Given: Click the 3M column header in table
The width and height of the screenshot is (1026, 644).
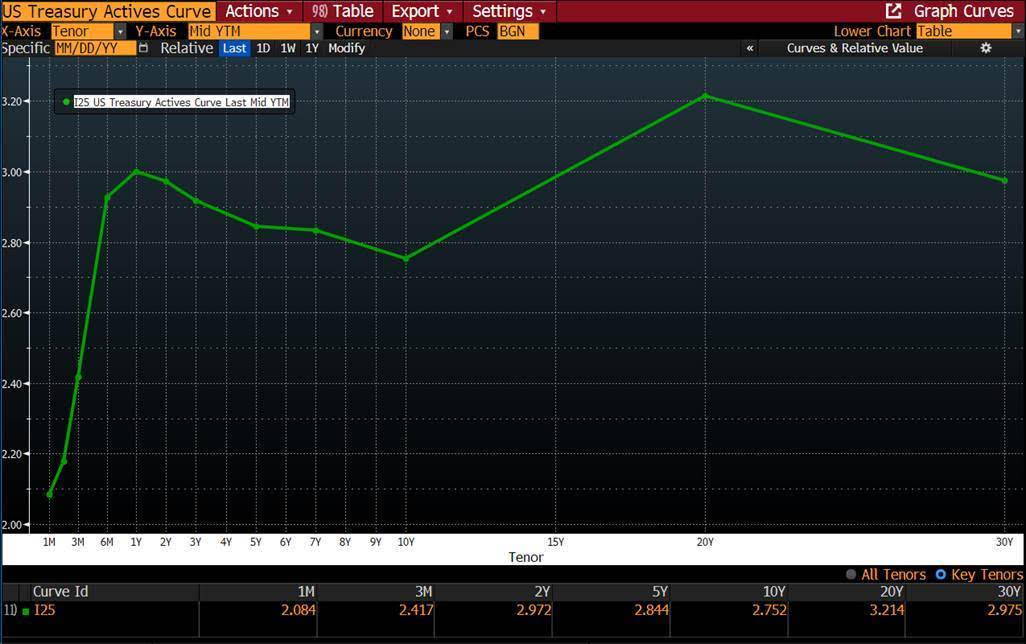Looking at the screenshot, I should pos(423,592).
